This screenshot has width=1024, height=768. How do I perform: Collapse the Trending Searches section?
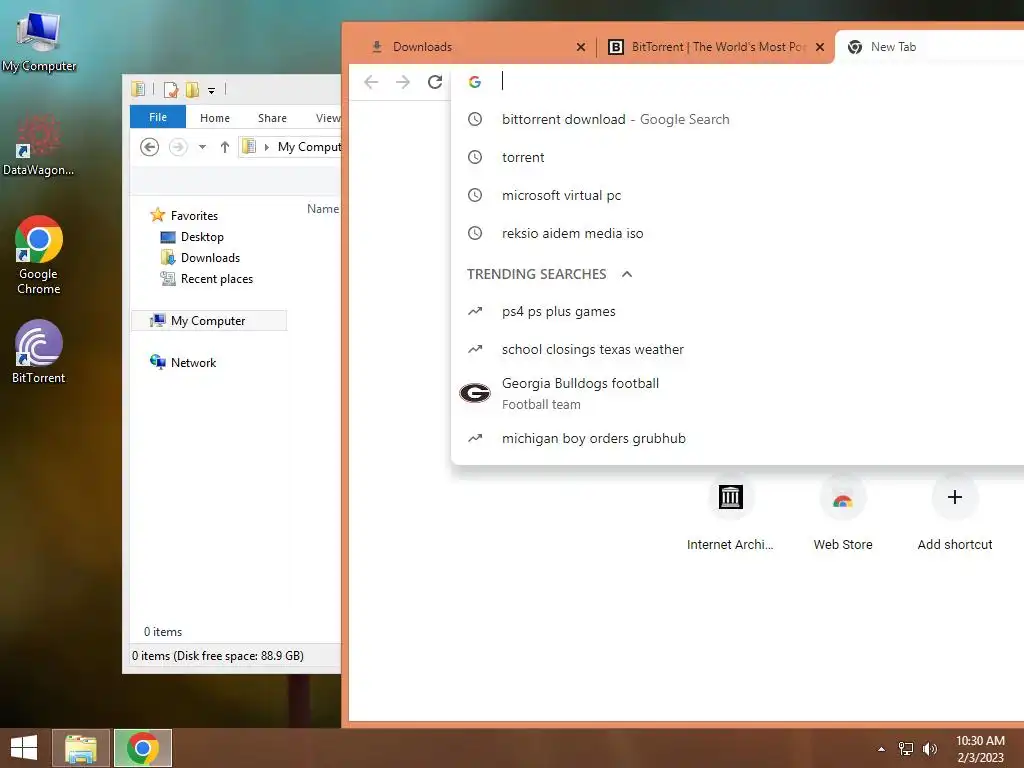pos(627,274)
